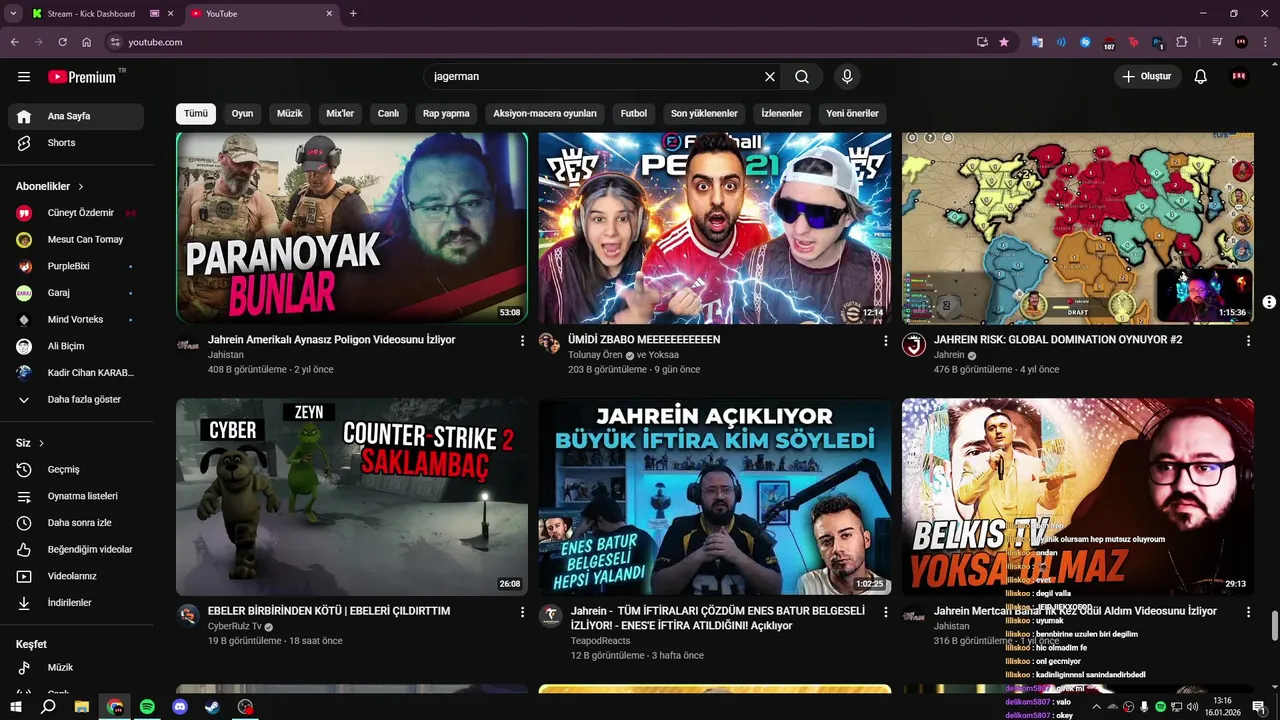Open watch history (Geçmiş) in sidebar

76,470
